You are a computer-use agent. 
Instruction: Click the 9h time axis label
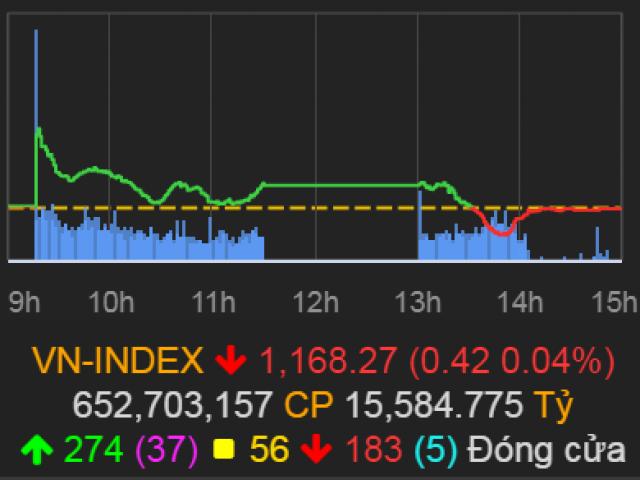[24, 302]
